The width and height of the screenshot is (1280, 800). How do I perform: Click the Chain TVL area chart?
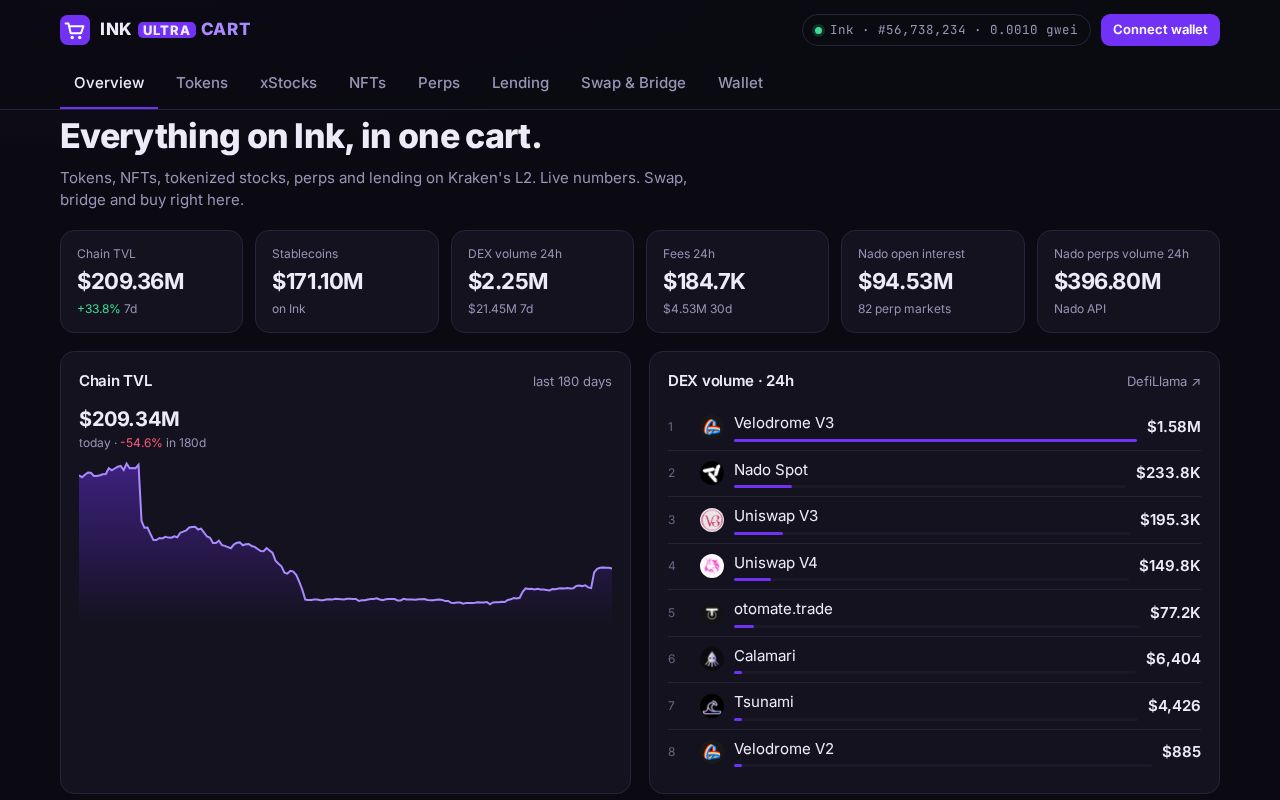click(345, 545)
